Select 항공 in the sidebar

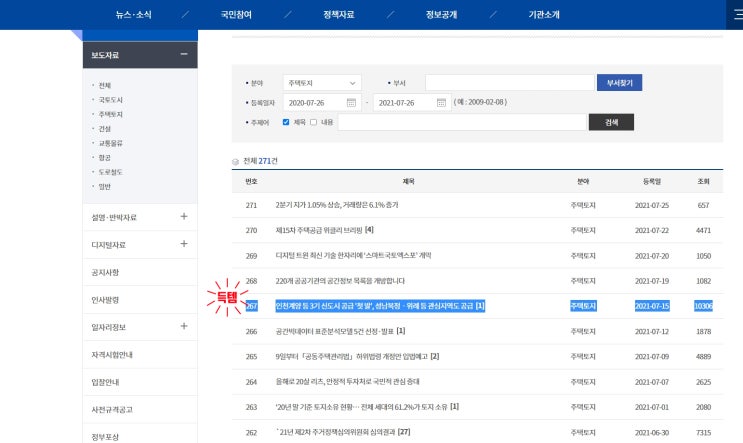(x=105, y=158)
